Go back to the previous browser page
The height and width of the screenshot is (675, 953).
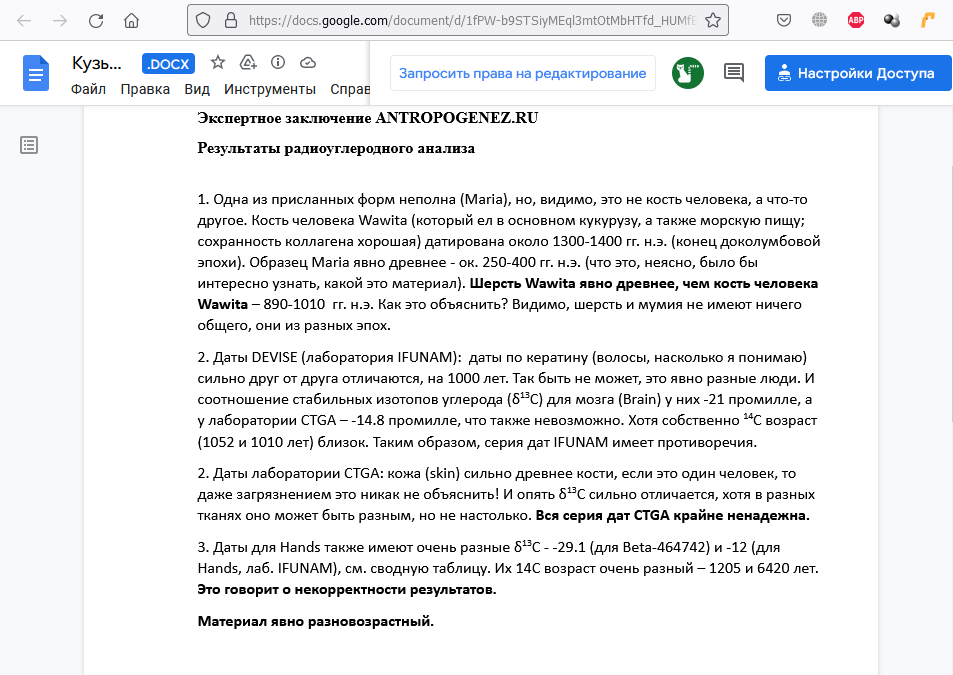coord(24,21)
